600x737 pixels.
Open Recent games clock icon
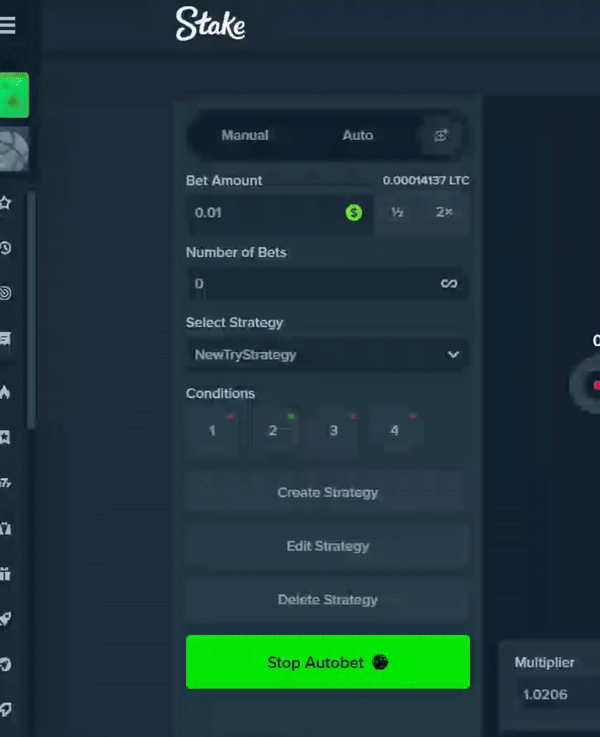point(6,248)
